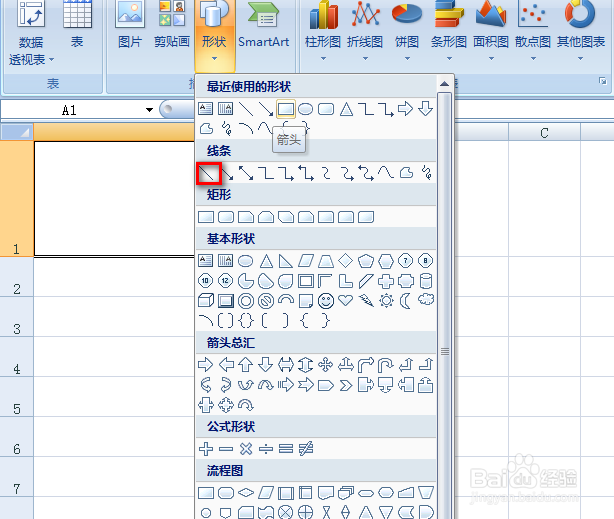Select the right arrow in 箭头总汇
The image size is (614, 519).
click(206, 365)
